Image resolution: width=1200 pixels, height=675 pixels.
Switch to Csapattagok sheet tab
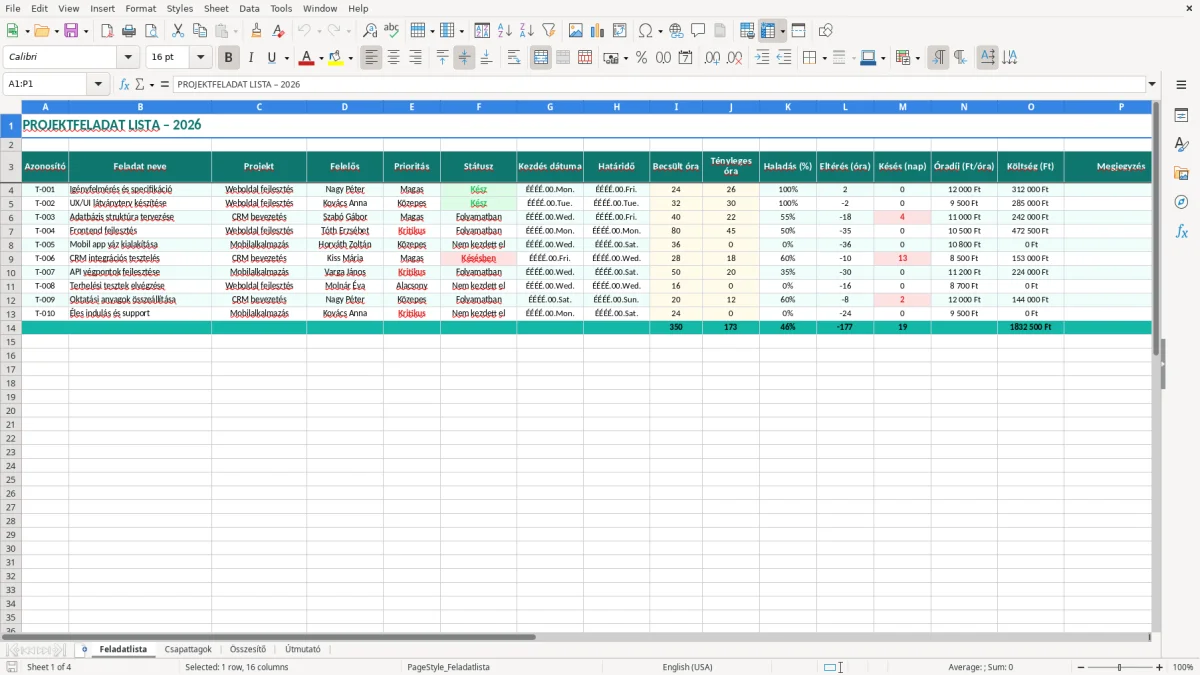[x=188, y=649]
